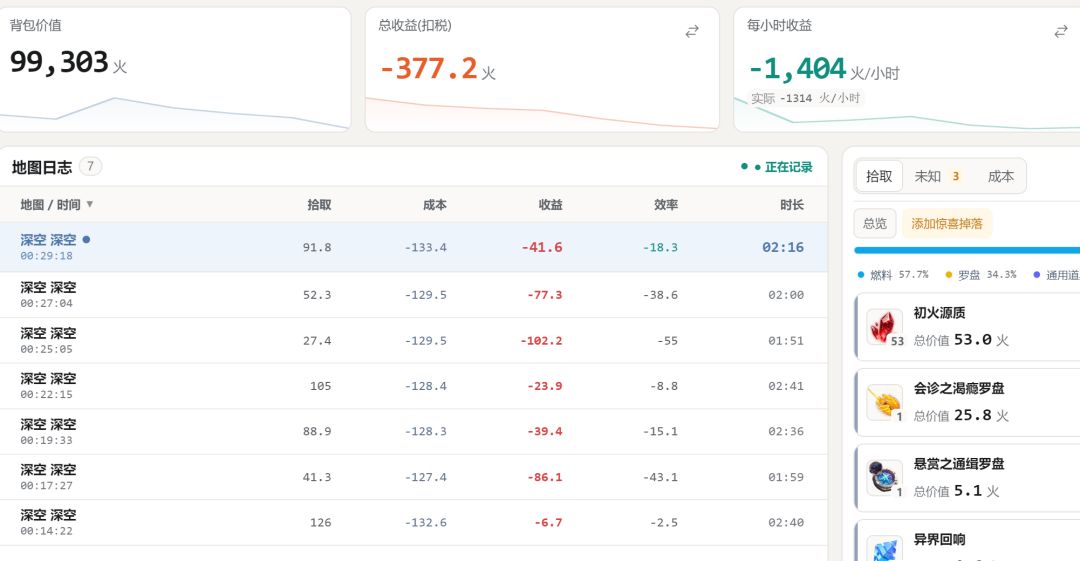Screen dimensions: 1080x561
Task: Open the 会诊之渴瘾罗盘 item card
Action: (967, 402)
